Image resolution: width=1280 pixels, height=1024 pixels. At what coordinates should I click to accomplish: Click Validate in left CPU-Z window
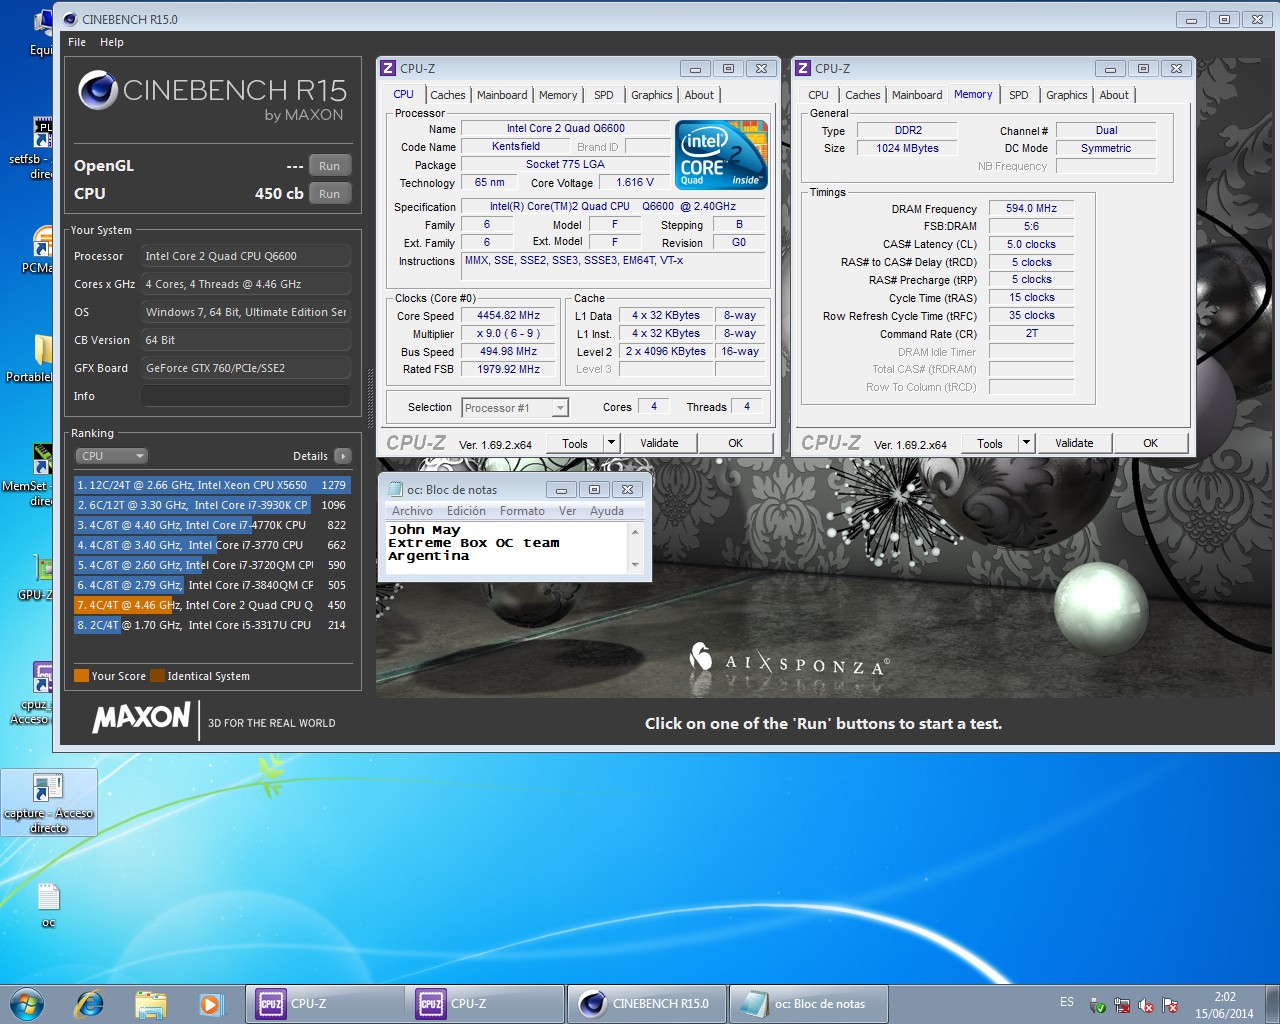coord(659,443)
